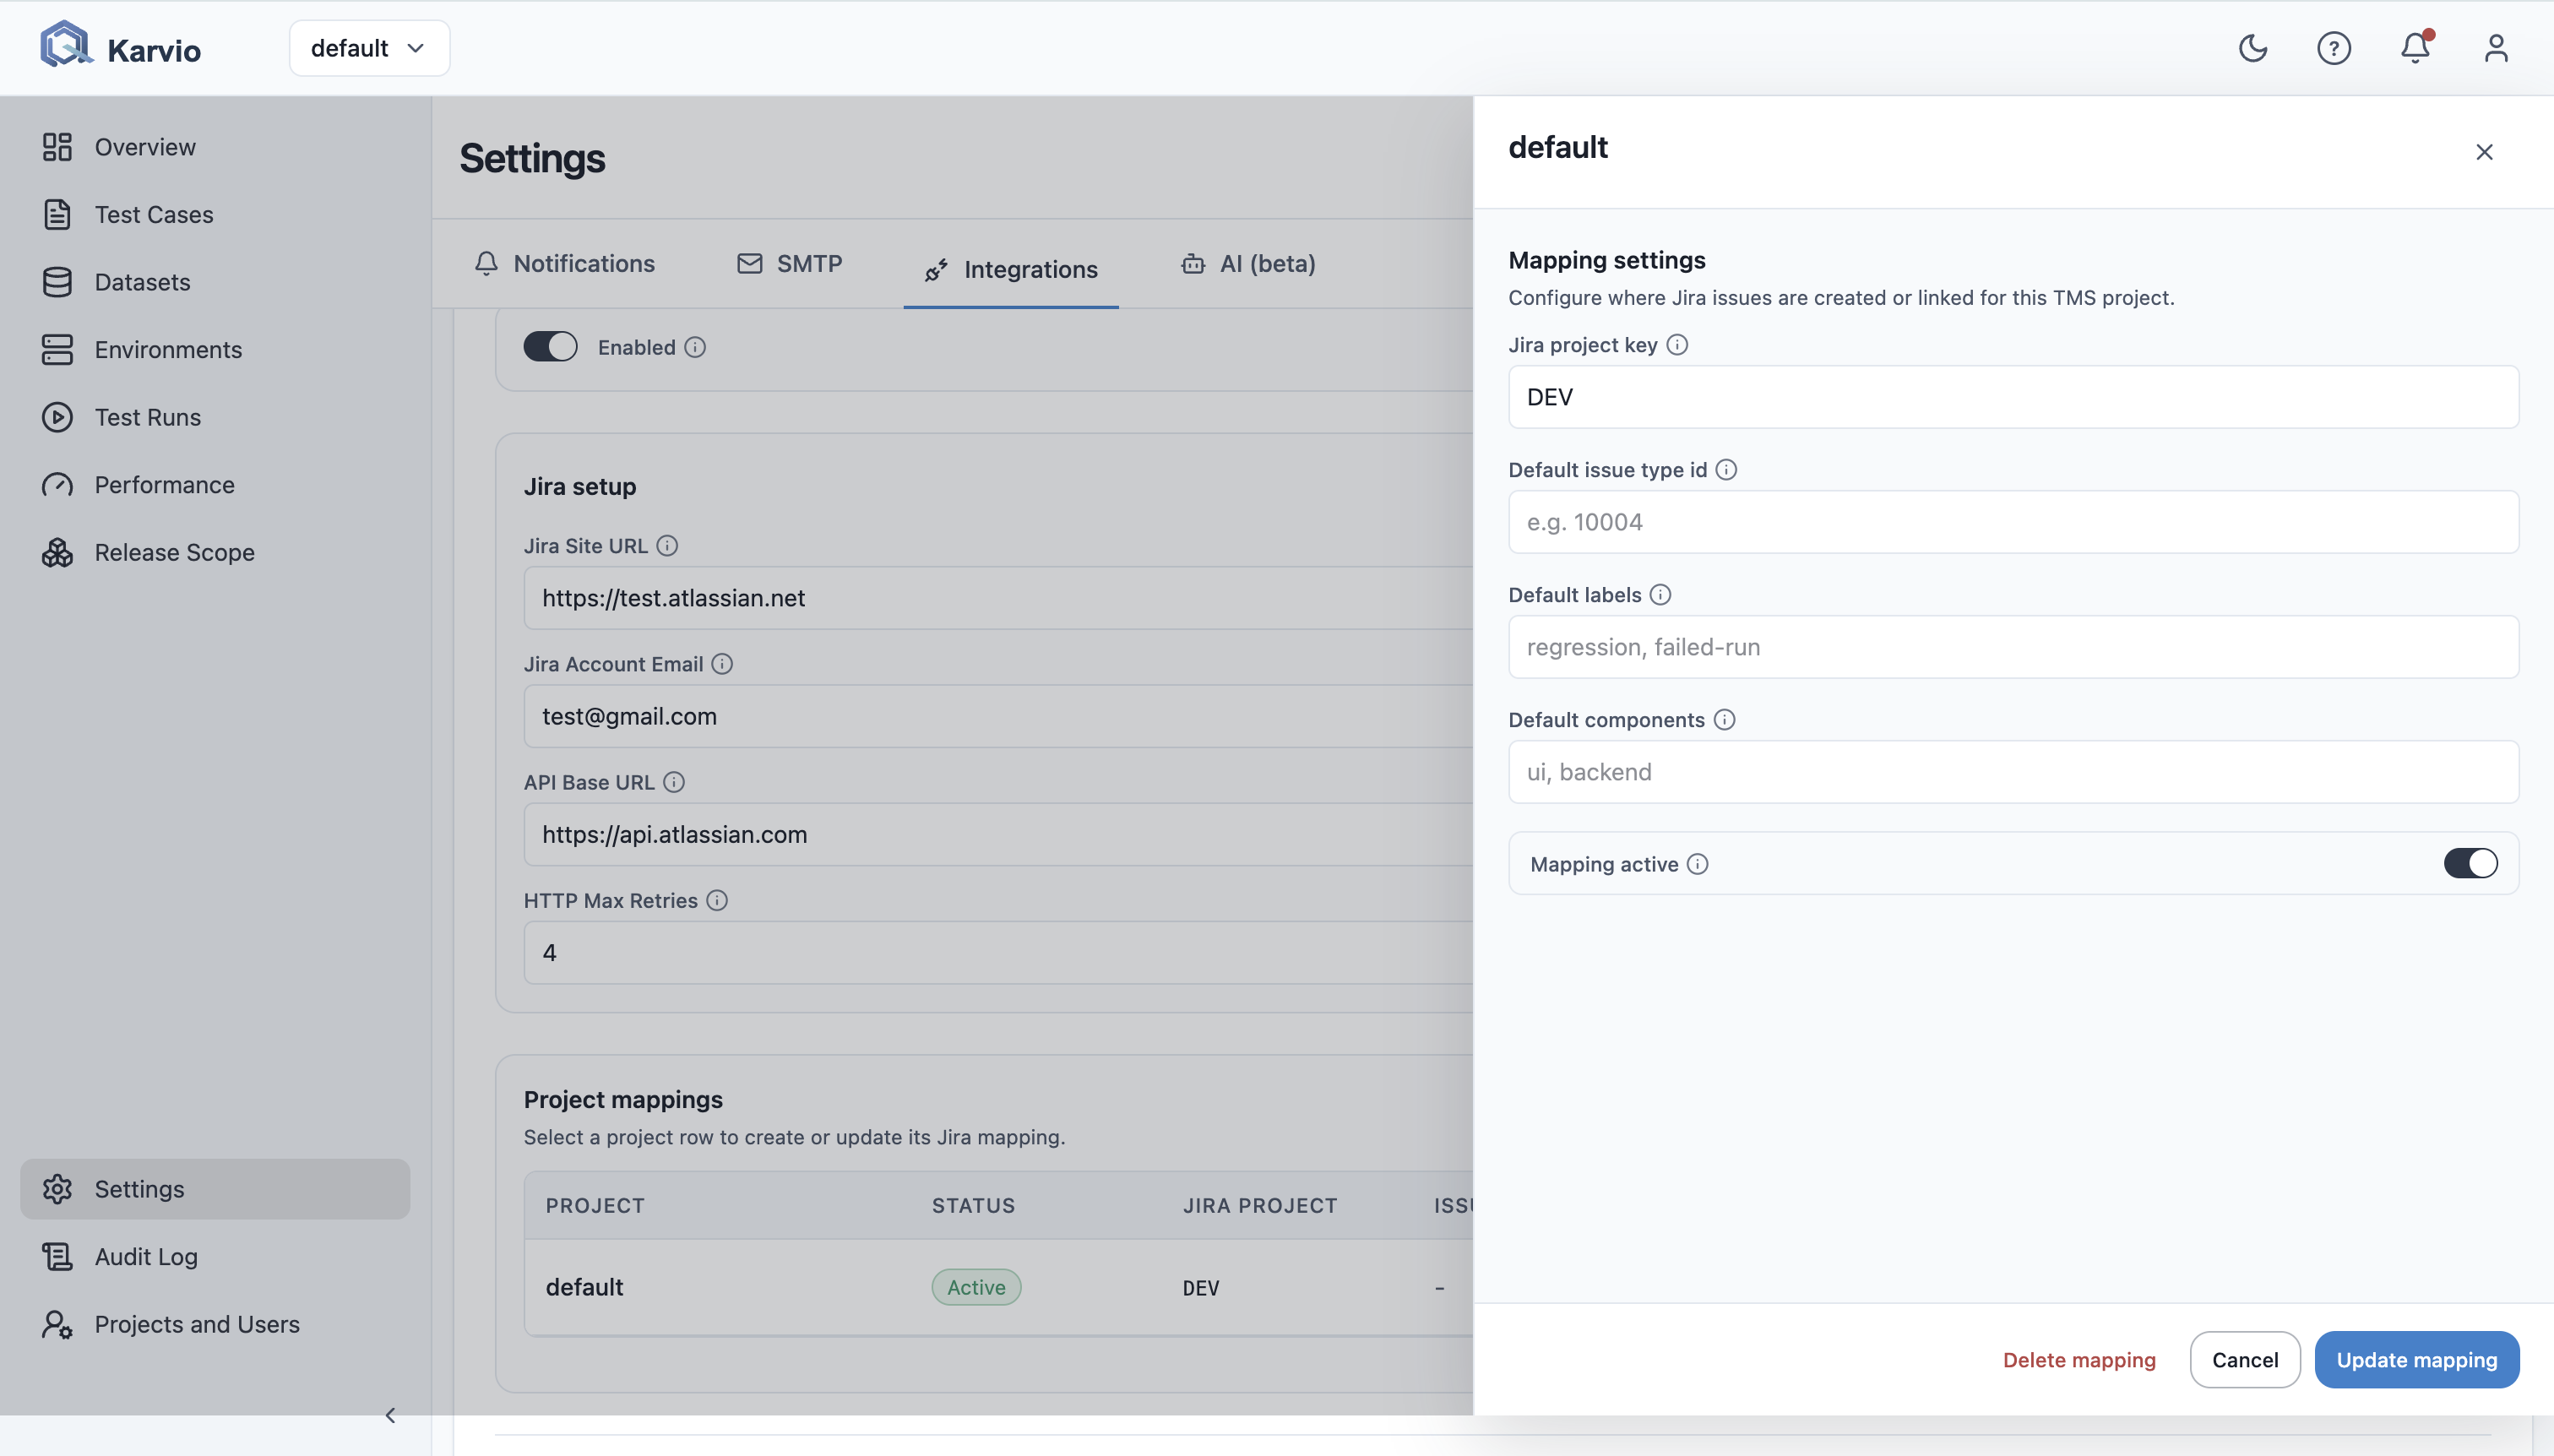Click the Test Cases document icon
The image size is (2554, 1456).
pos(57,214)
